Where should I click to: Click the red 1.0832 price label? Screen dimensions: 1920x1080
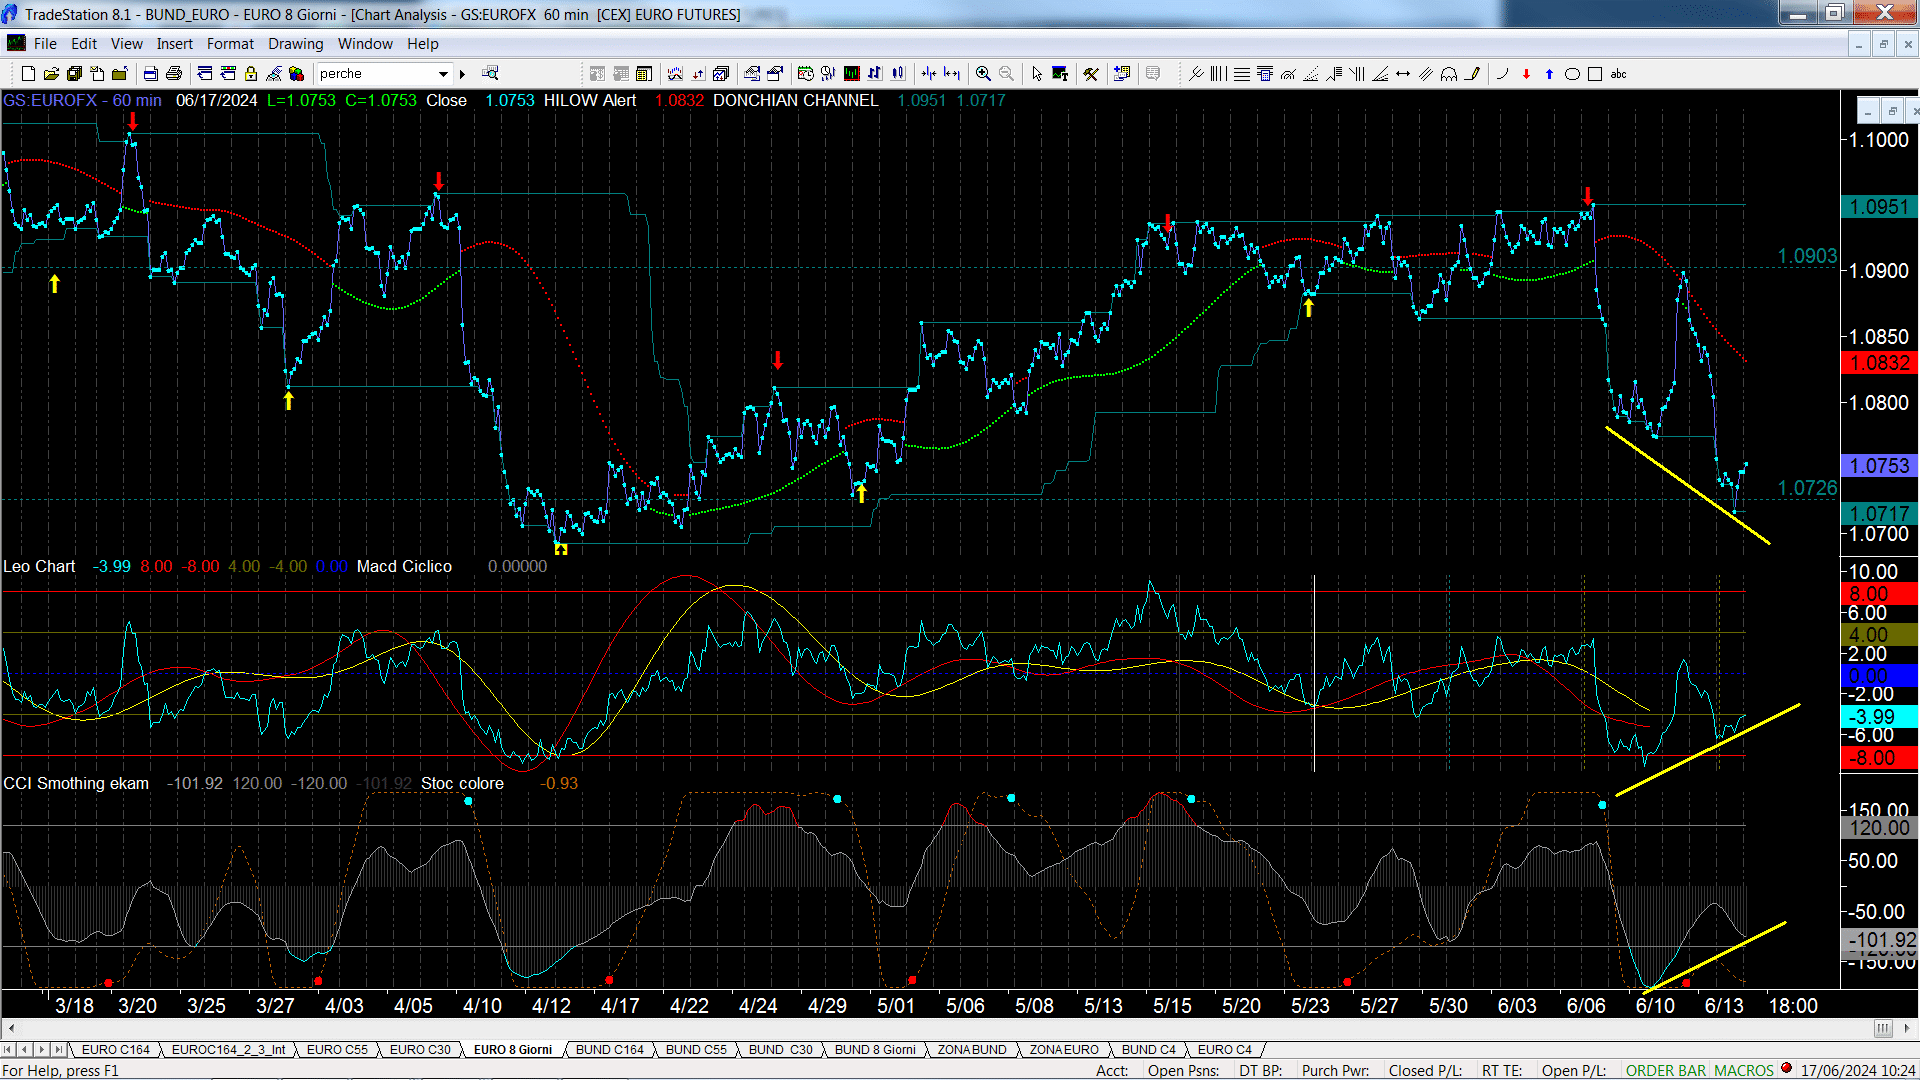(1879, 364)
